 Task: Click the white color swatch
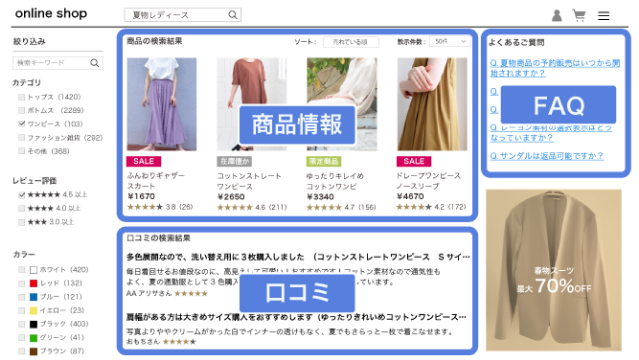33,270
